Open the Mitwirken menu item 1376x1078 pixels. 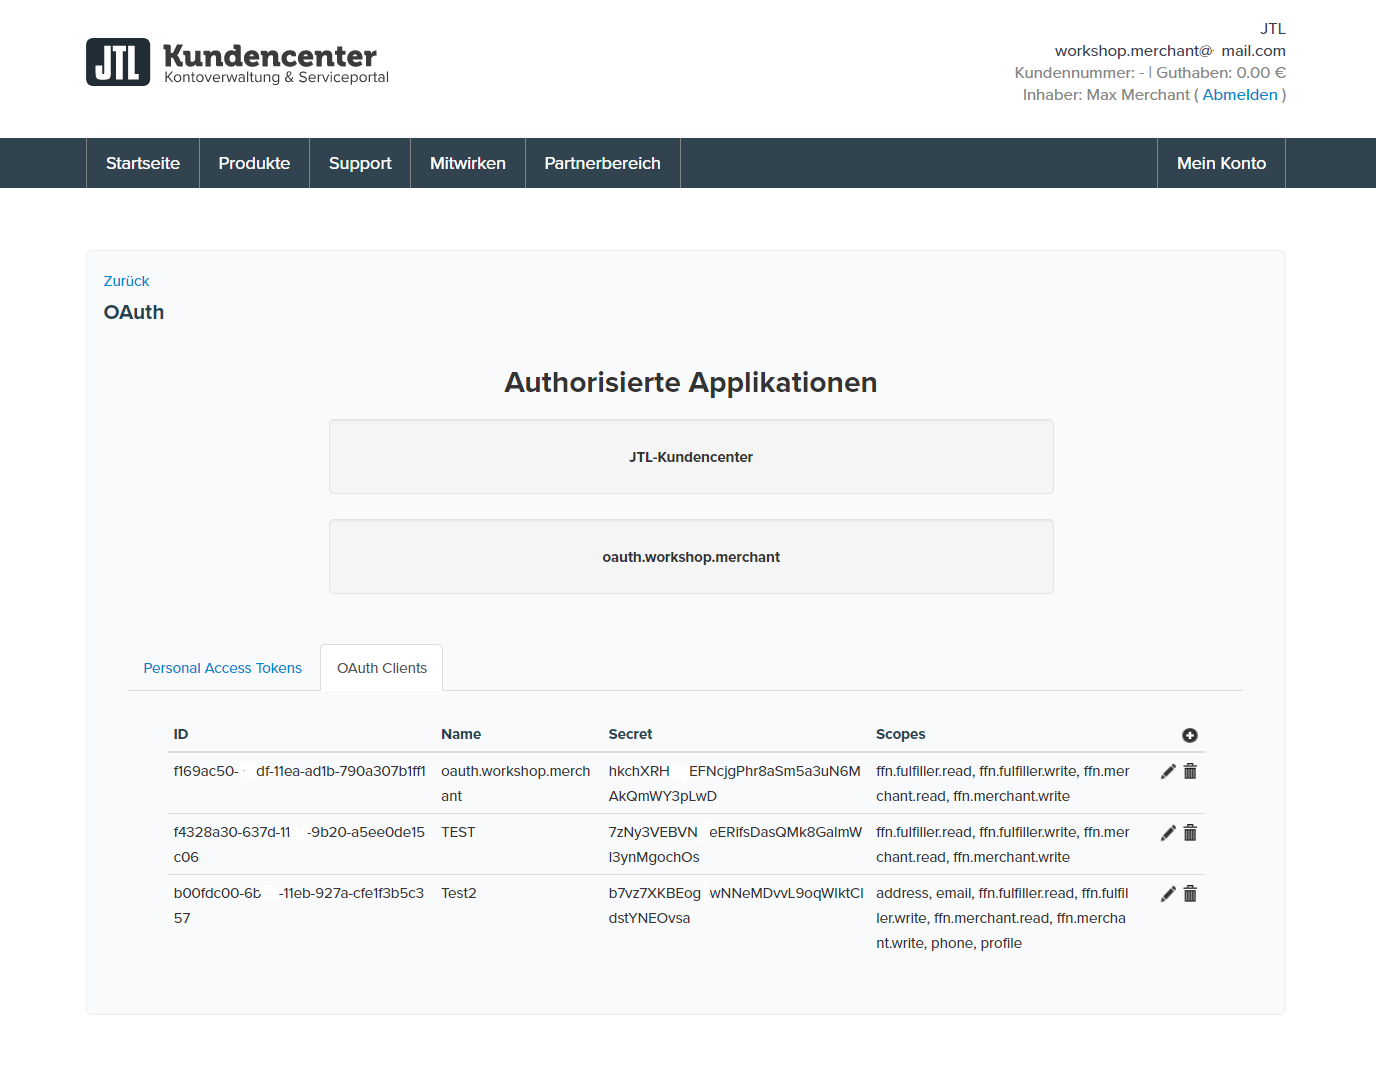[468, 163]
